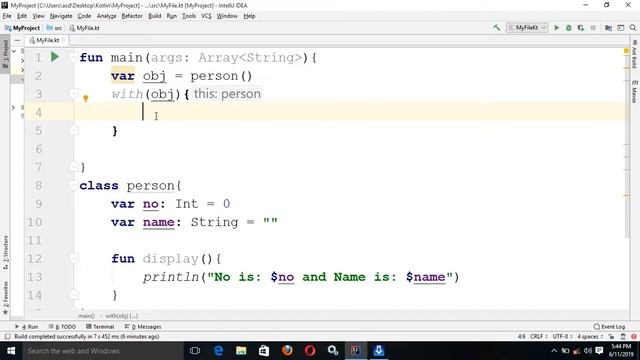This screenshot has height=360, width=640.
Task: Fold the main function at line 1
Action: point(73,57)
